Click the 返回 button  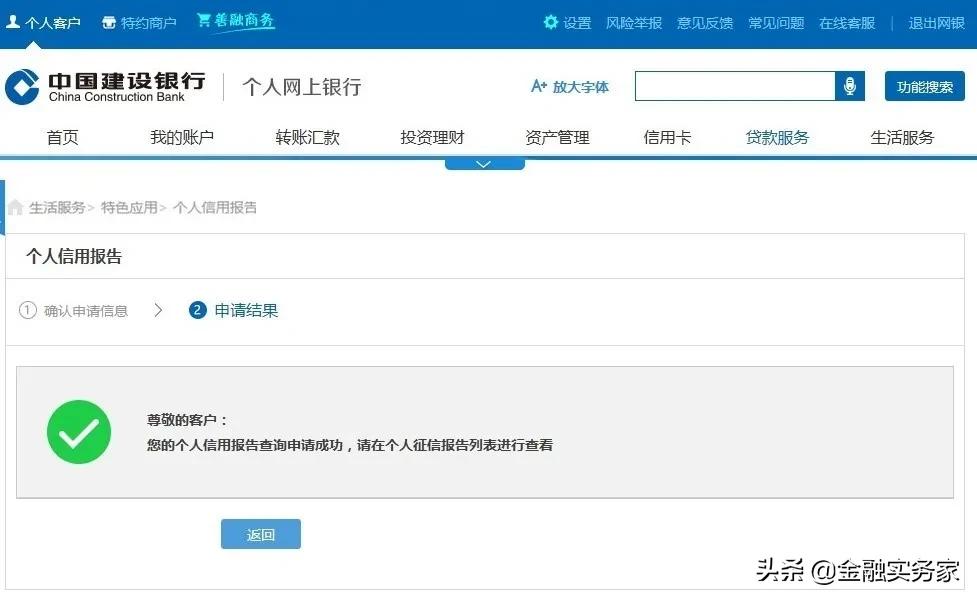(260, 534)
